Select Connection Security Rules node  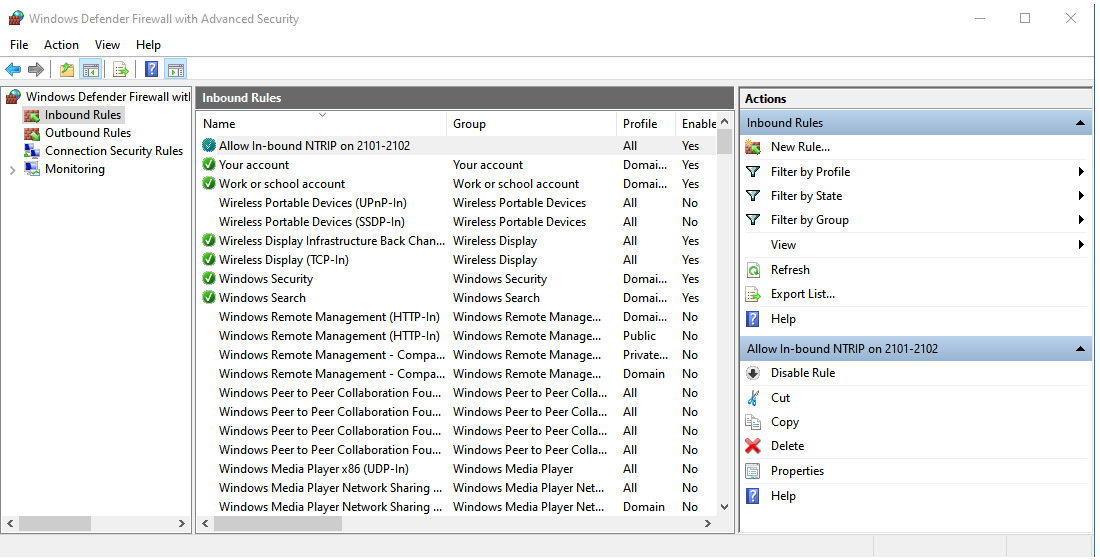tap(114, 151)
